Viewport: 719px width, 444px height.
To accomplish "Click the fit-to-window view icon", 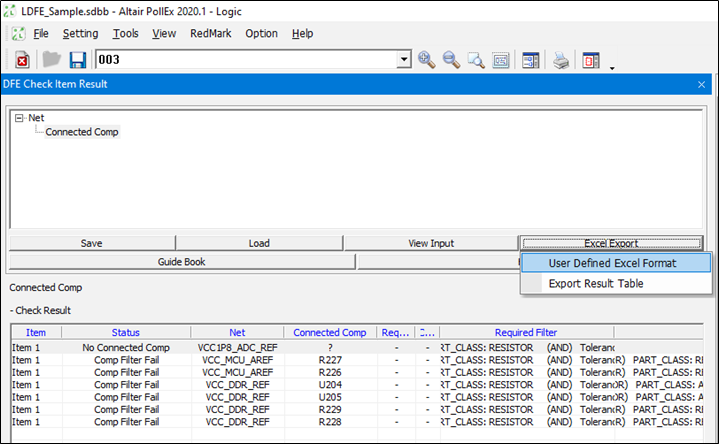I will (501, 60).
